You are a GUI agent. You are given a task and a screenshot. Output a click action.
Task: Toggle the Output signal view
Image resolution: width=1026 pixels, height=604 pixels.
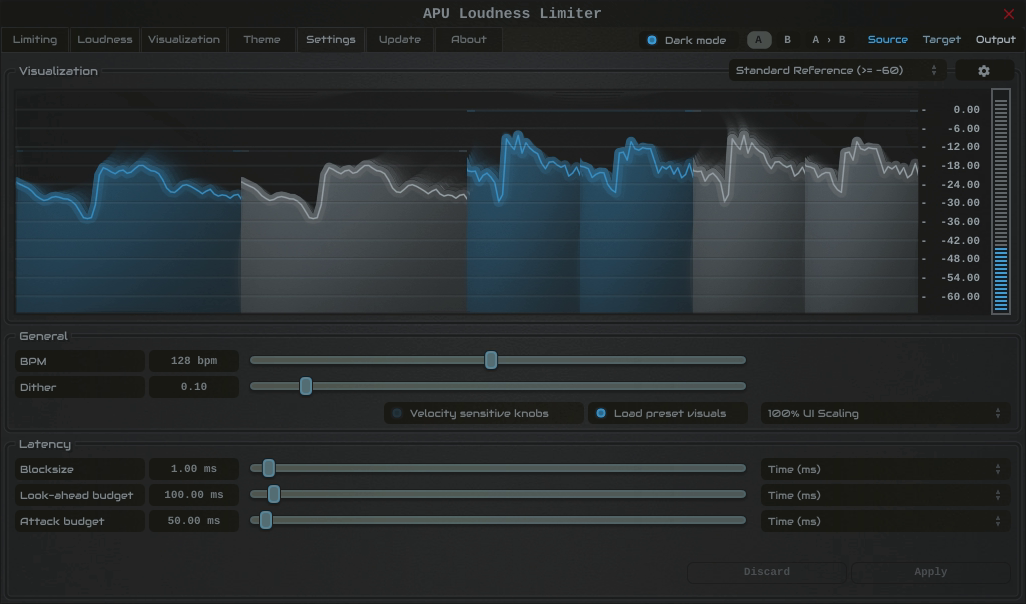(995, 40)
